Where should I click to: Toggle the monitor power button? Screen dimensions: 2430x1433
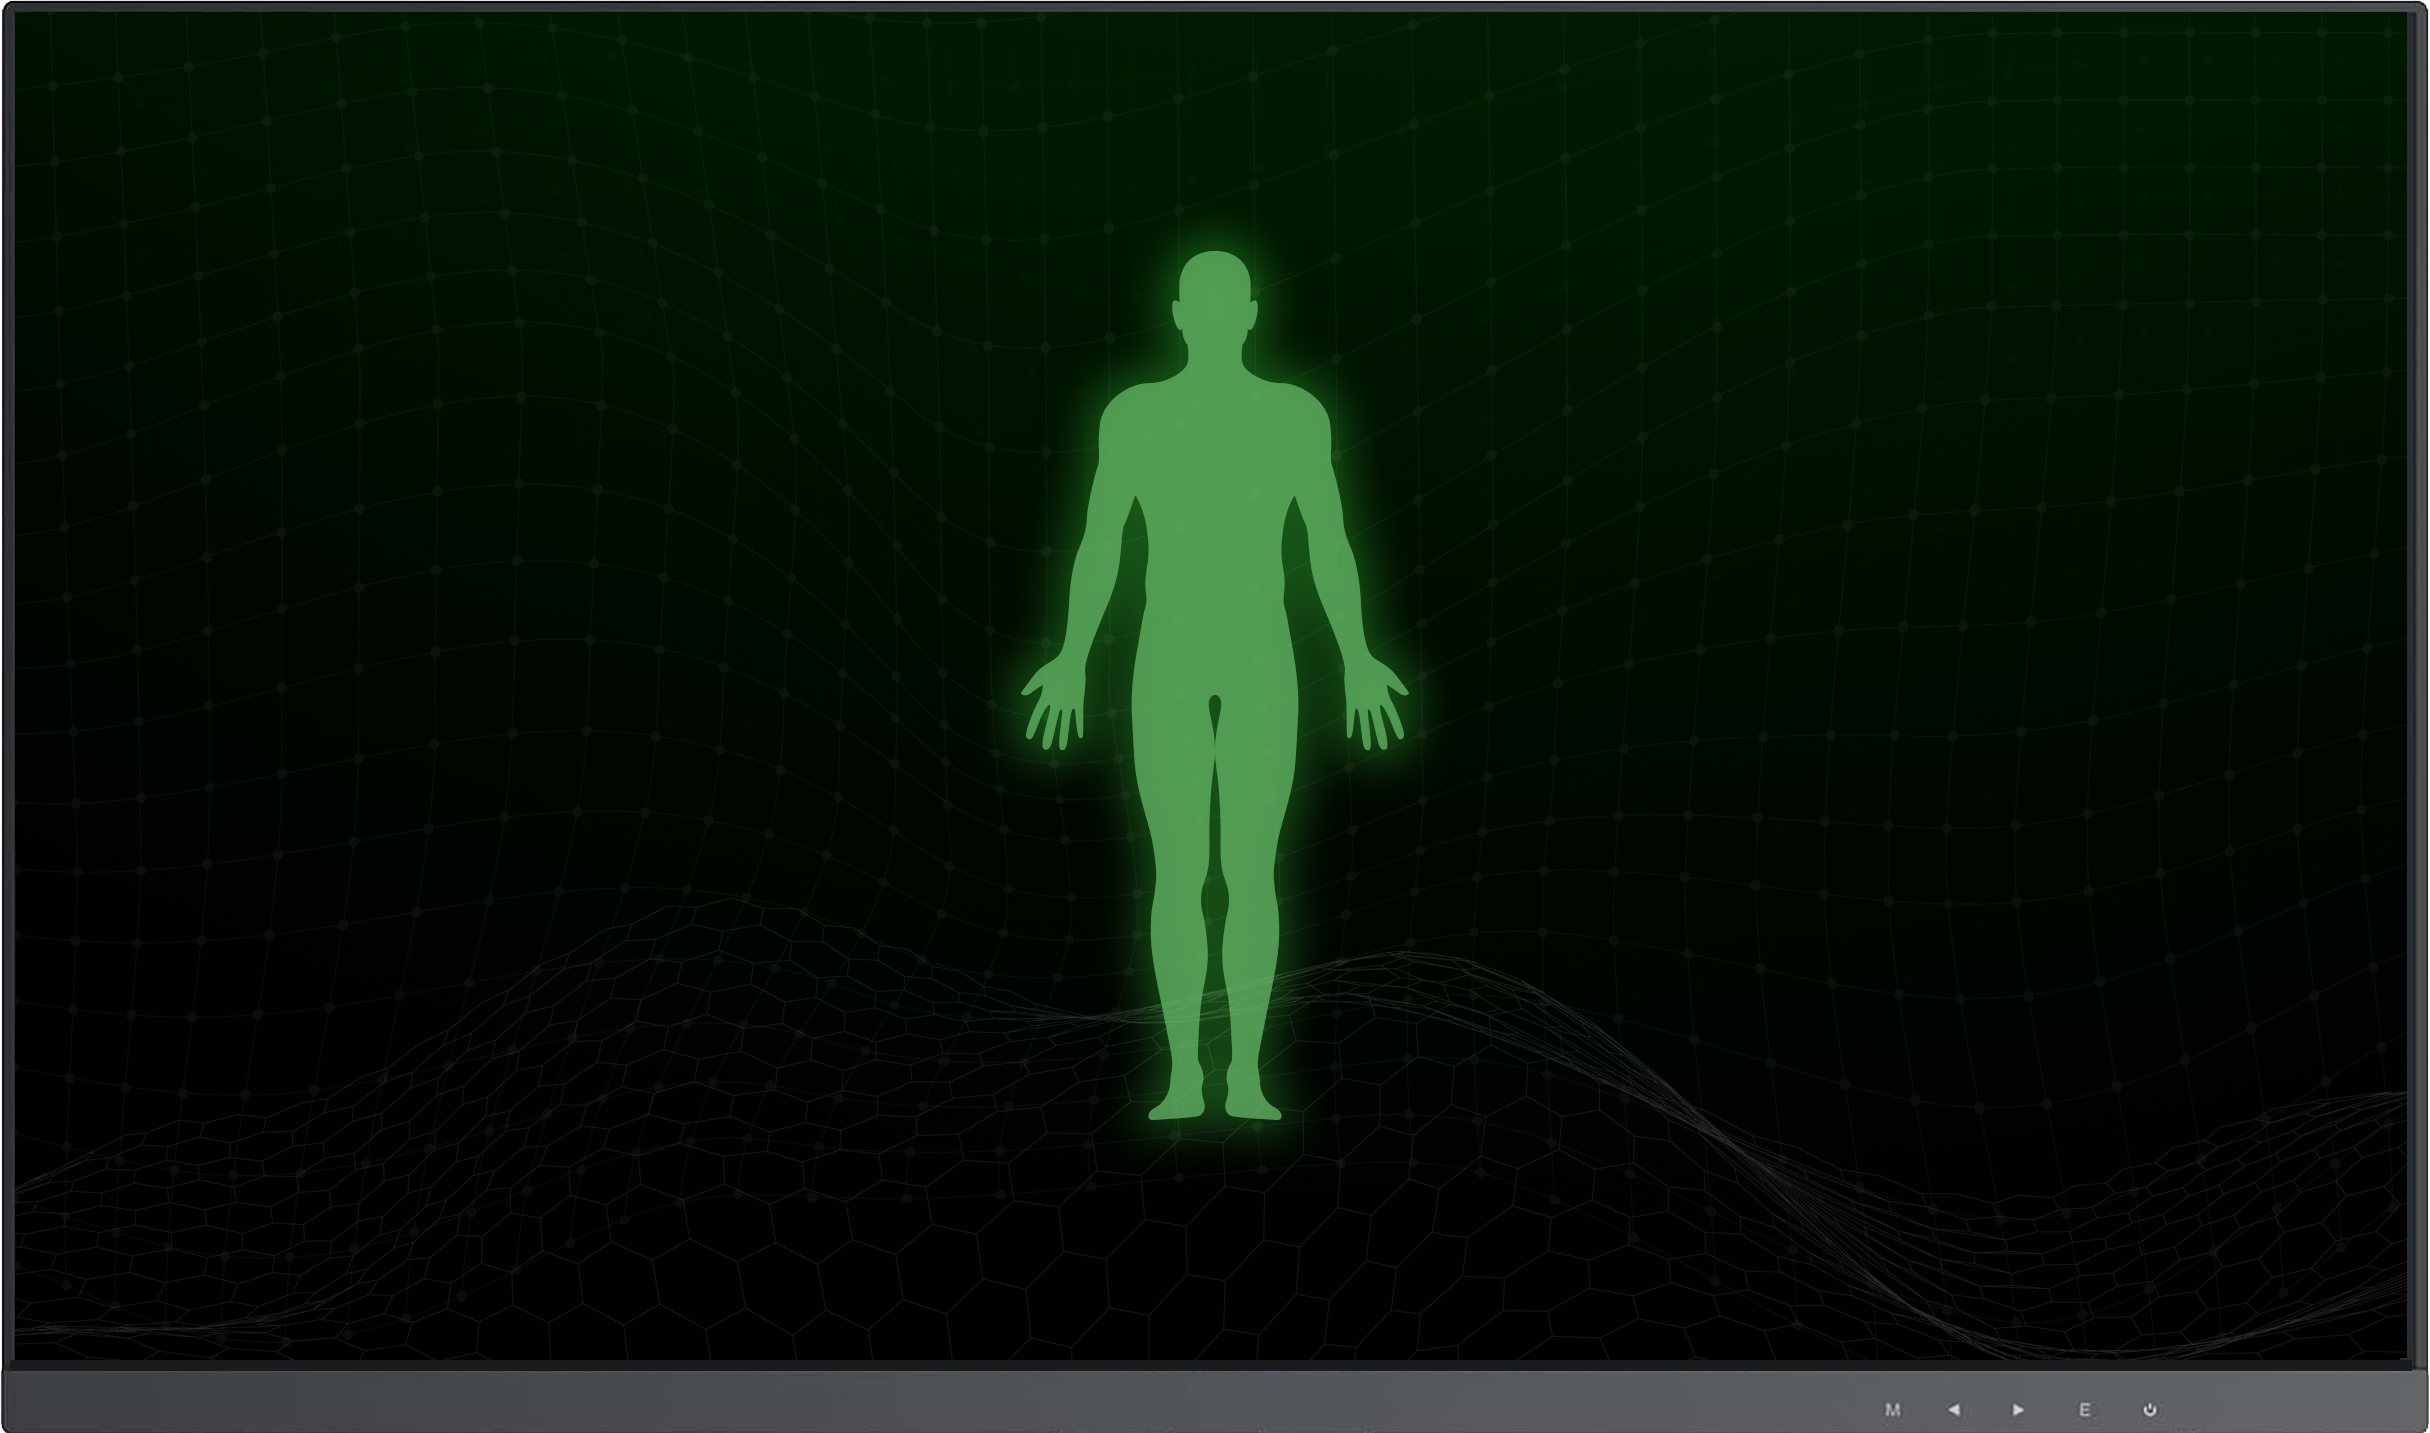pos(2149,1409)
